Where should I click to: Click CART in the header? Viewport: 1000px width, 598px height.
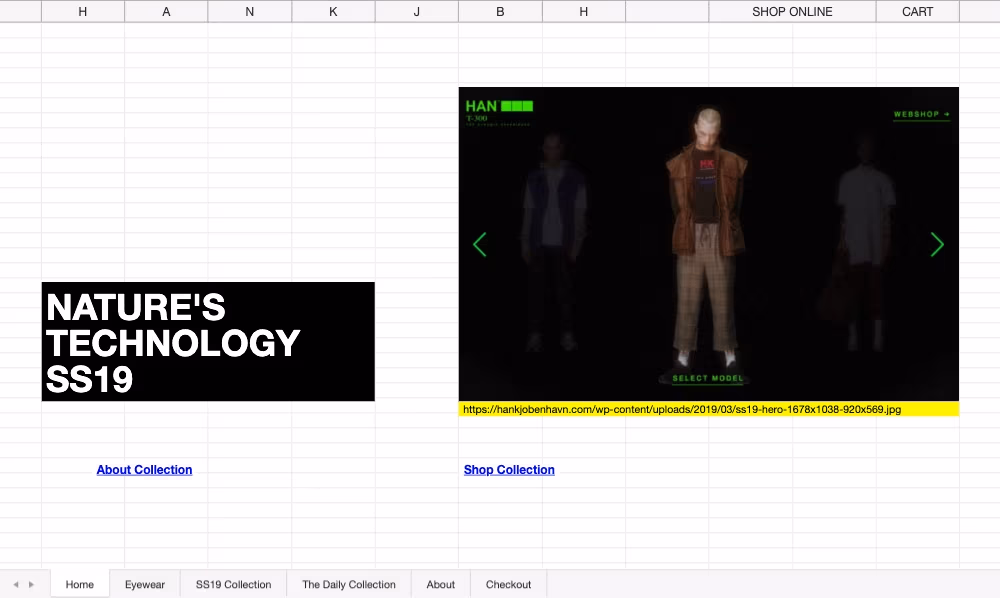pos(917,11)
